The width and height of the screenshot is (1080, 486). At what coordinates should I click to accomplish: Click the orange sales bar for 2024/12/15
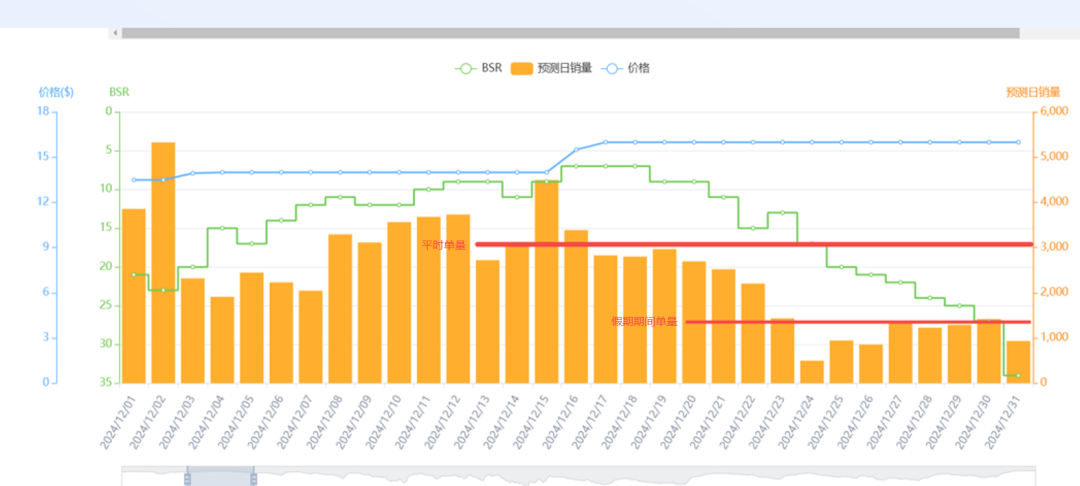pyautogui.click(x=547, y=282)
